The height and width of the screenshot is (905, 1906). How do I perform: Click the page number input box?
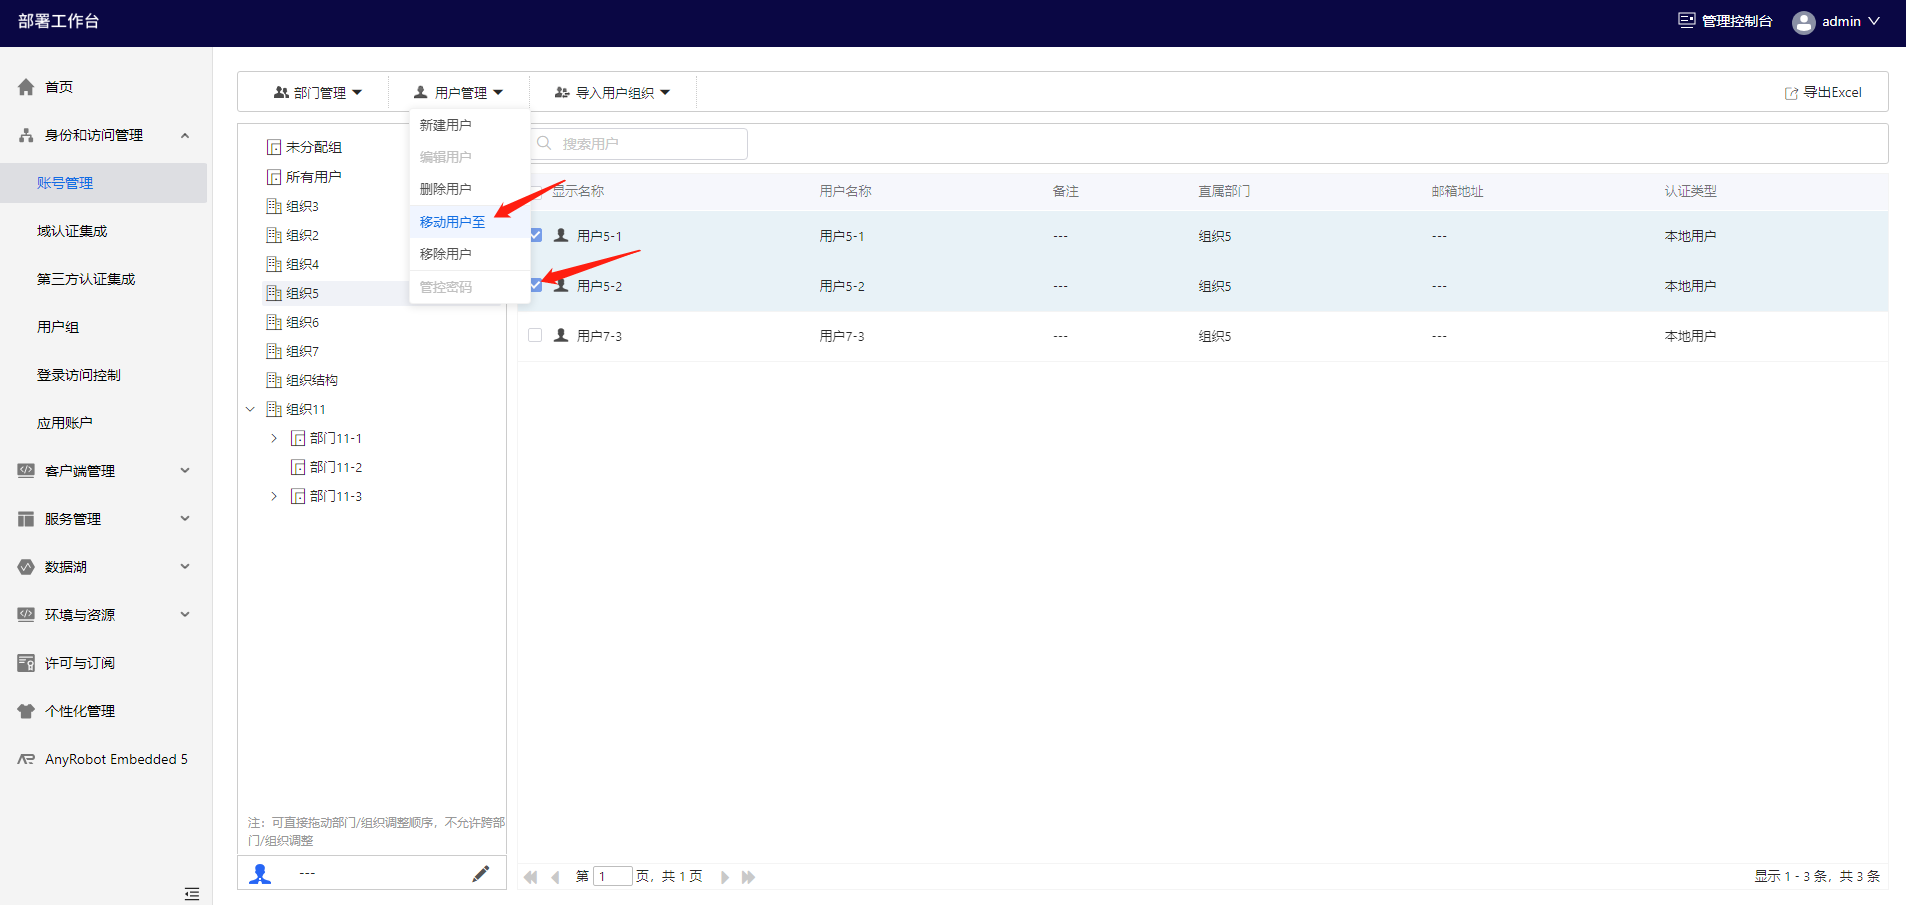coord(613,877)
